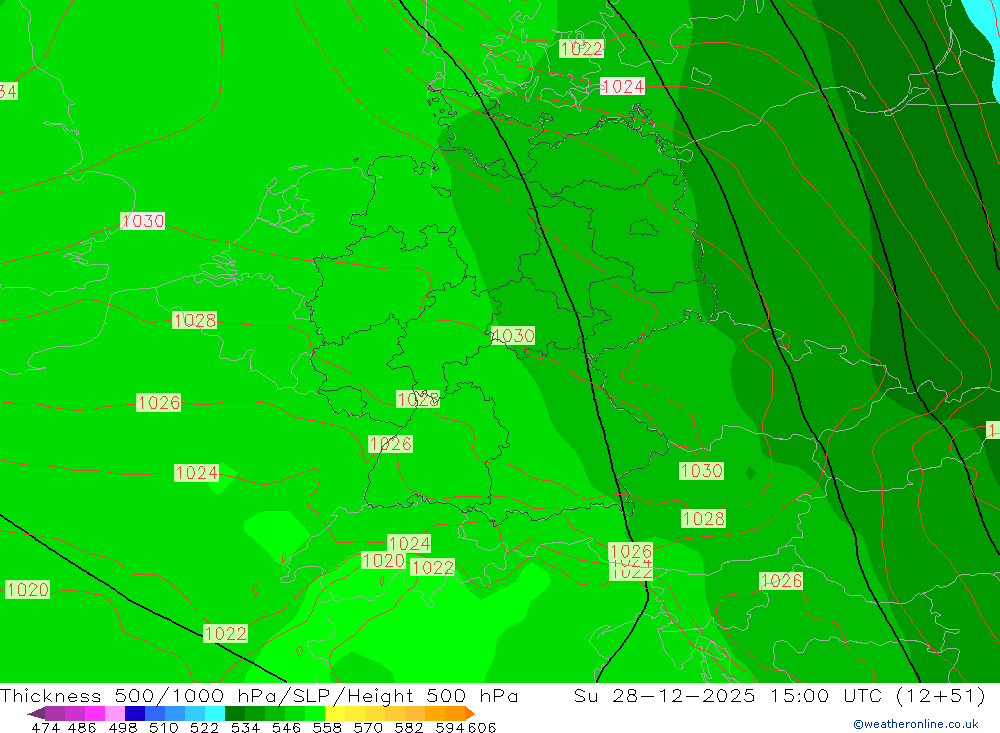Image resolution: width=1000 pixels, height=733 pixels.
Task: Click the cyan legend color swatch
Action: 214,713
